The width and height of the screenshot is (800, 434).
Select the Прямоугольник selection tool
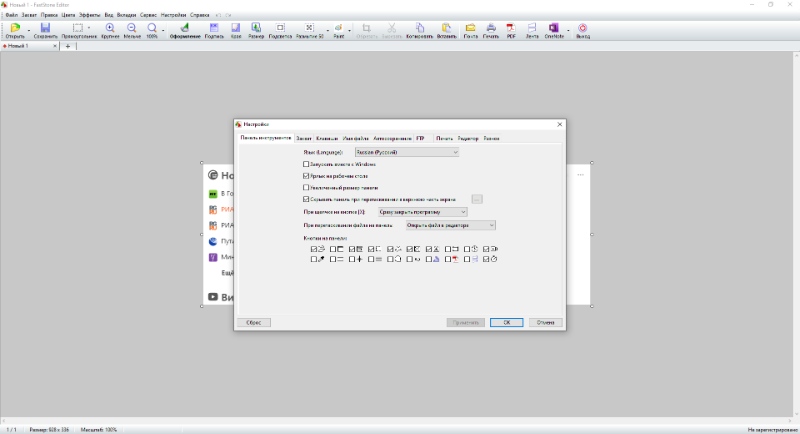(78, 30)
